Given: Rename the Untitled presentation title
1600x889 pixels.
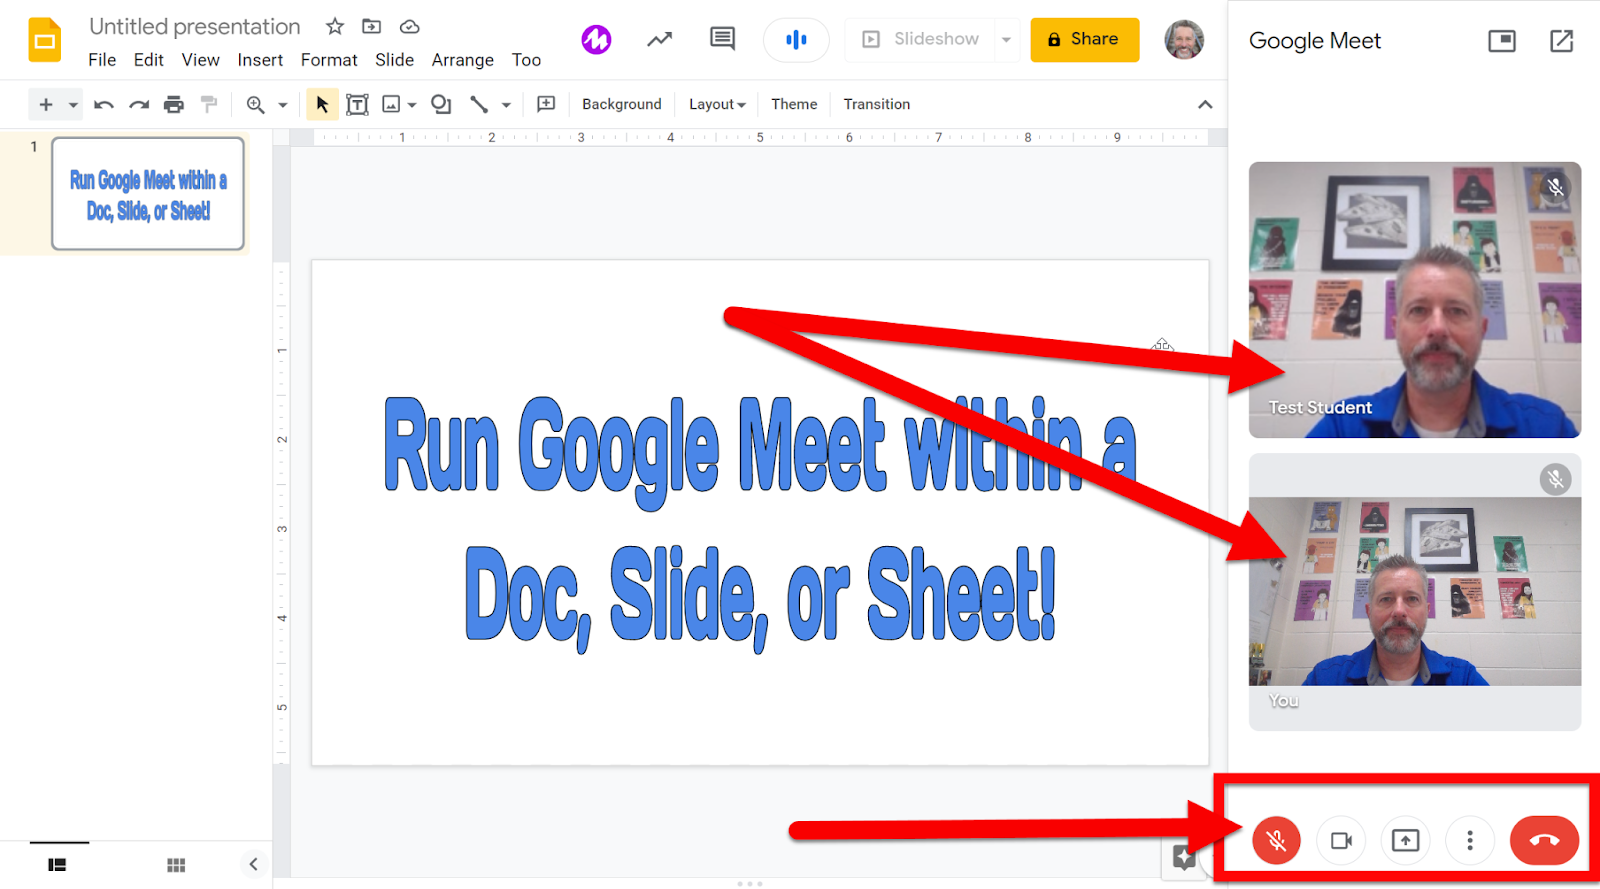Looking at the screenshot, I should (195, 27).
